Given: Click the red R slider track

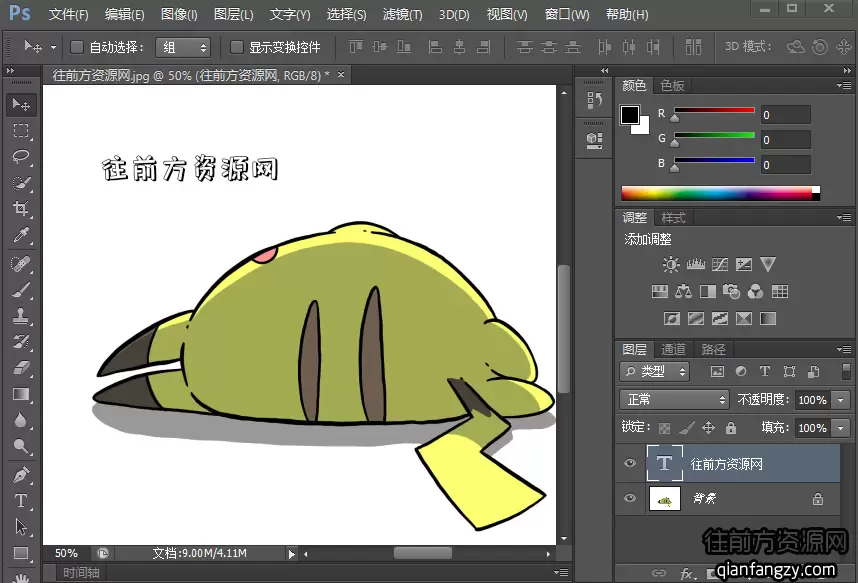Looking at the screenshot, I should [714, 111].
